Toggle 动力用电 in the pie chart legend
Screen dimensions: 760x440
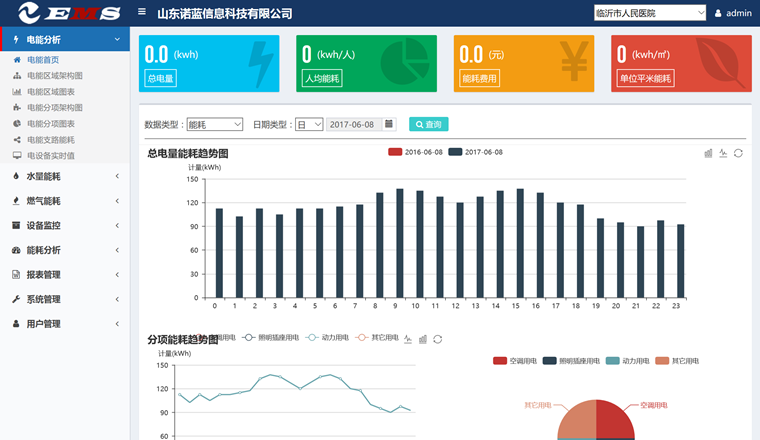pos(628,361)
